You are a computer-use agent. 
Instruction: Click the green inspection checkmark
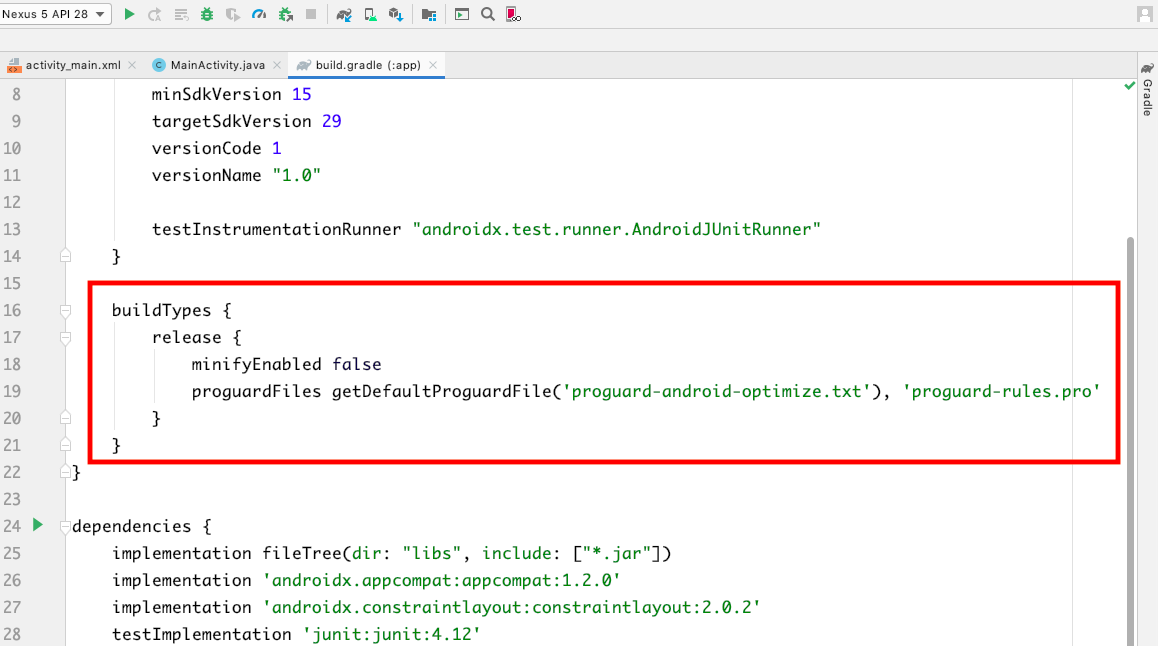point(1129,86)
